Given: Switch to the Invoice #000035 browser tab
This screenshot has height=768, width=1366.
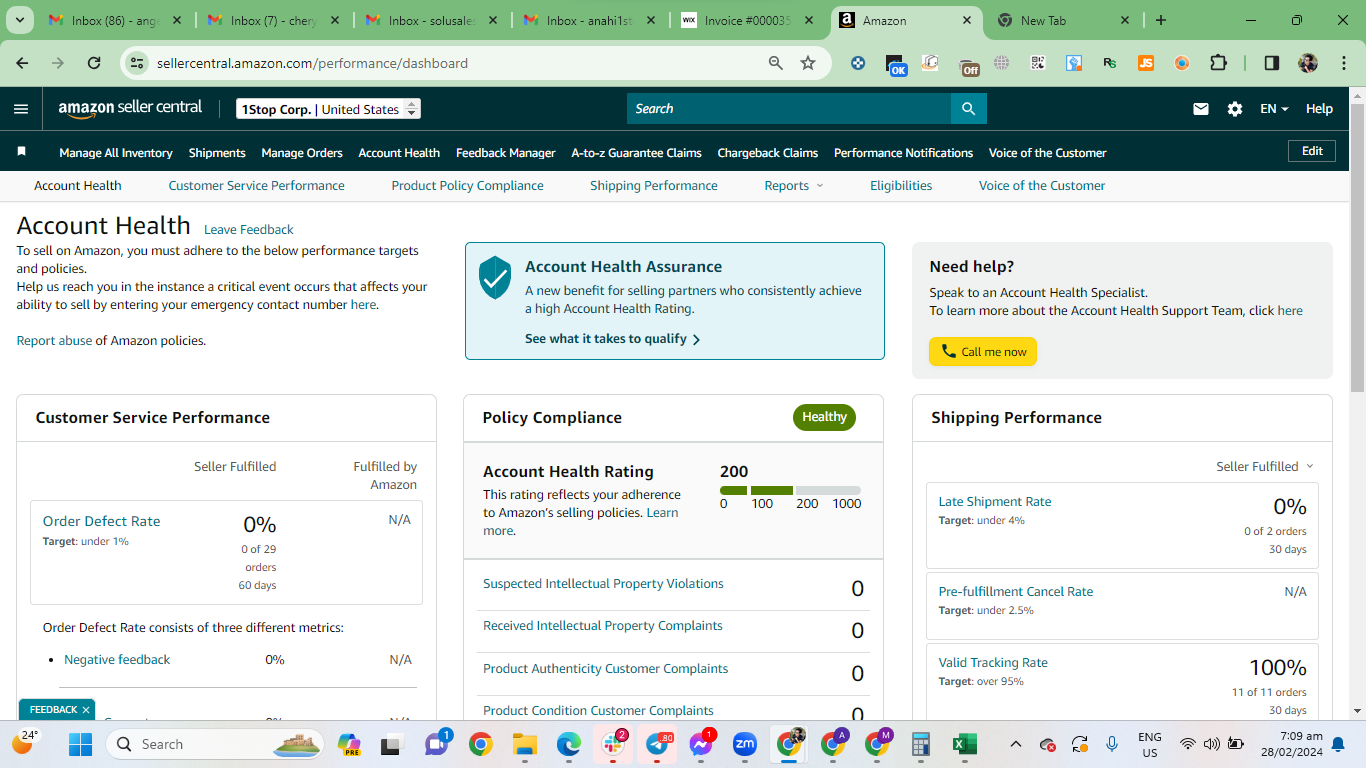Looking at the screenshot, I should point(745,20).
